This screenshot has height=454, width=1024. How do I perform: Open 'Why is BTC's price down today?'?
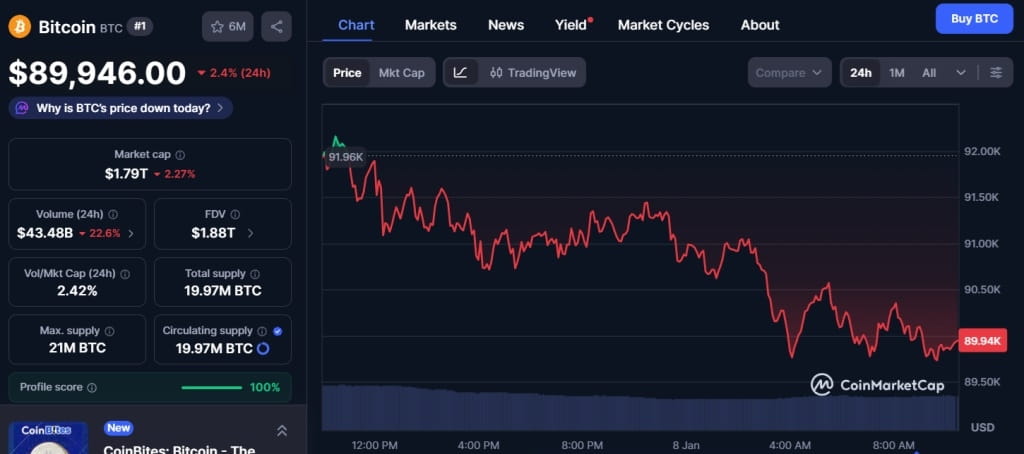tap(121, 108)
